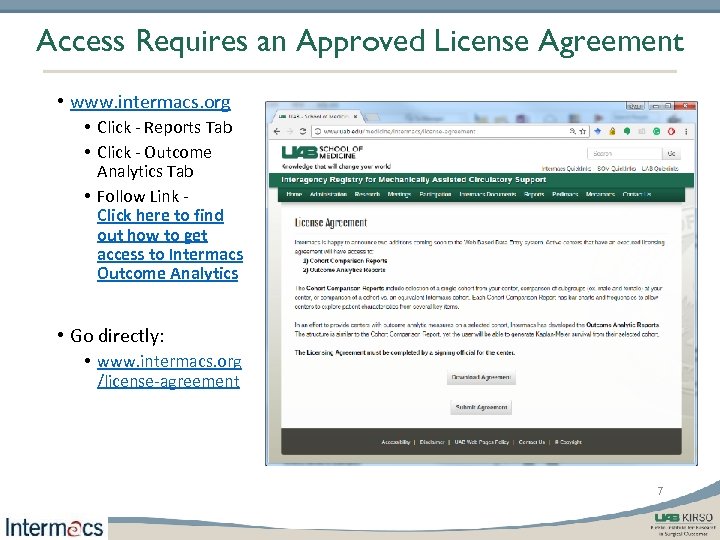Click the 'Outcome Analytics Reports' list item
The image size is (720, 540).
344,270
